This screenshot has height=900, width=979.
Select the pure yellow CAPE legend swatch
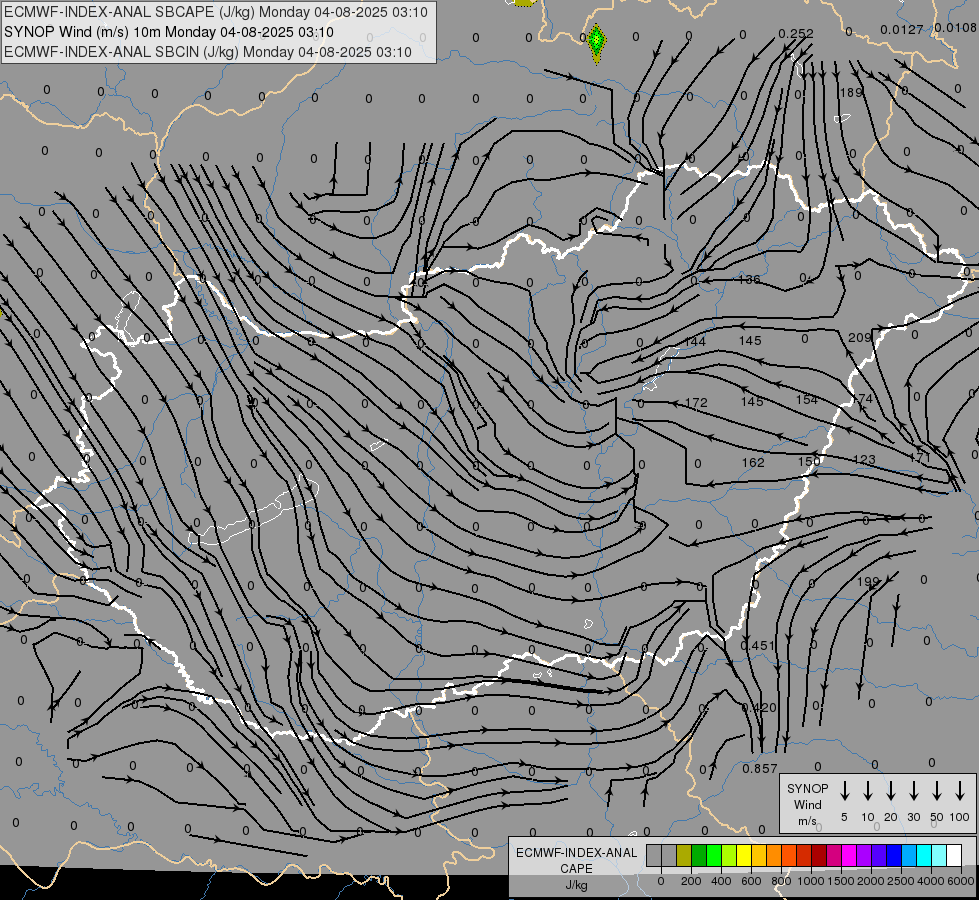(744, 855)
